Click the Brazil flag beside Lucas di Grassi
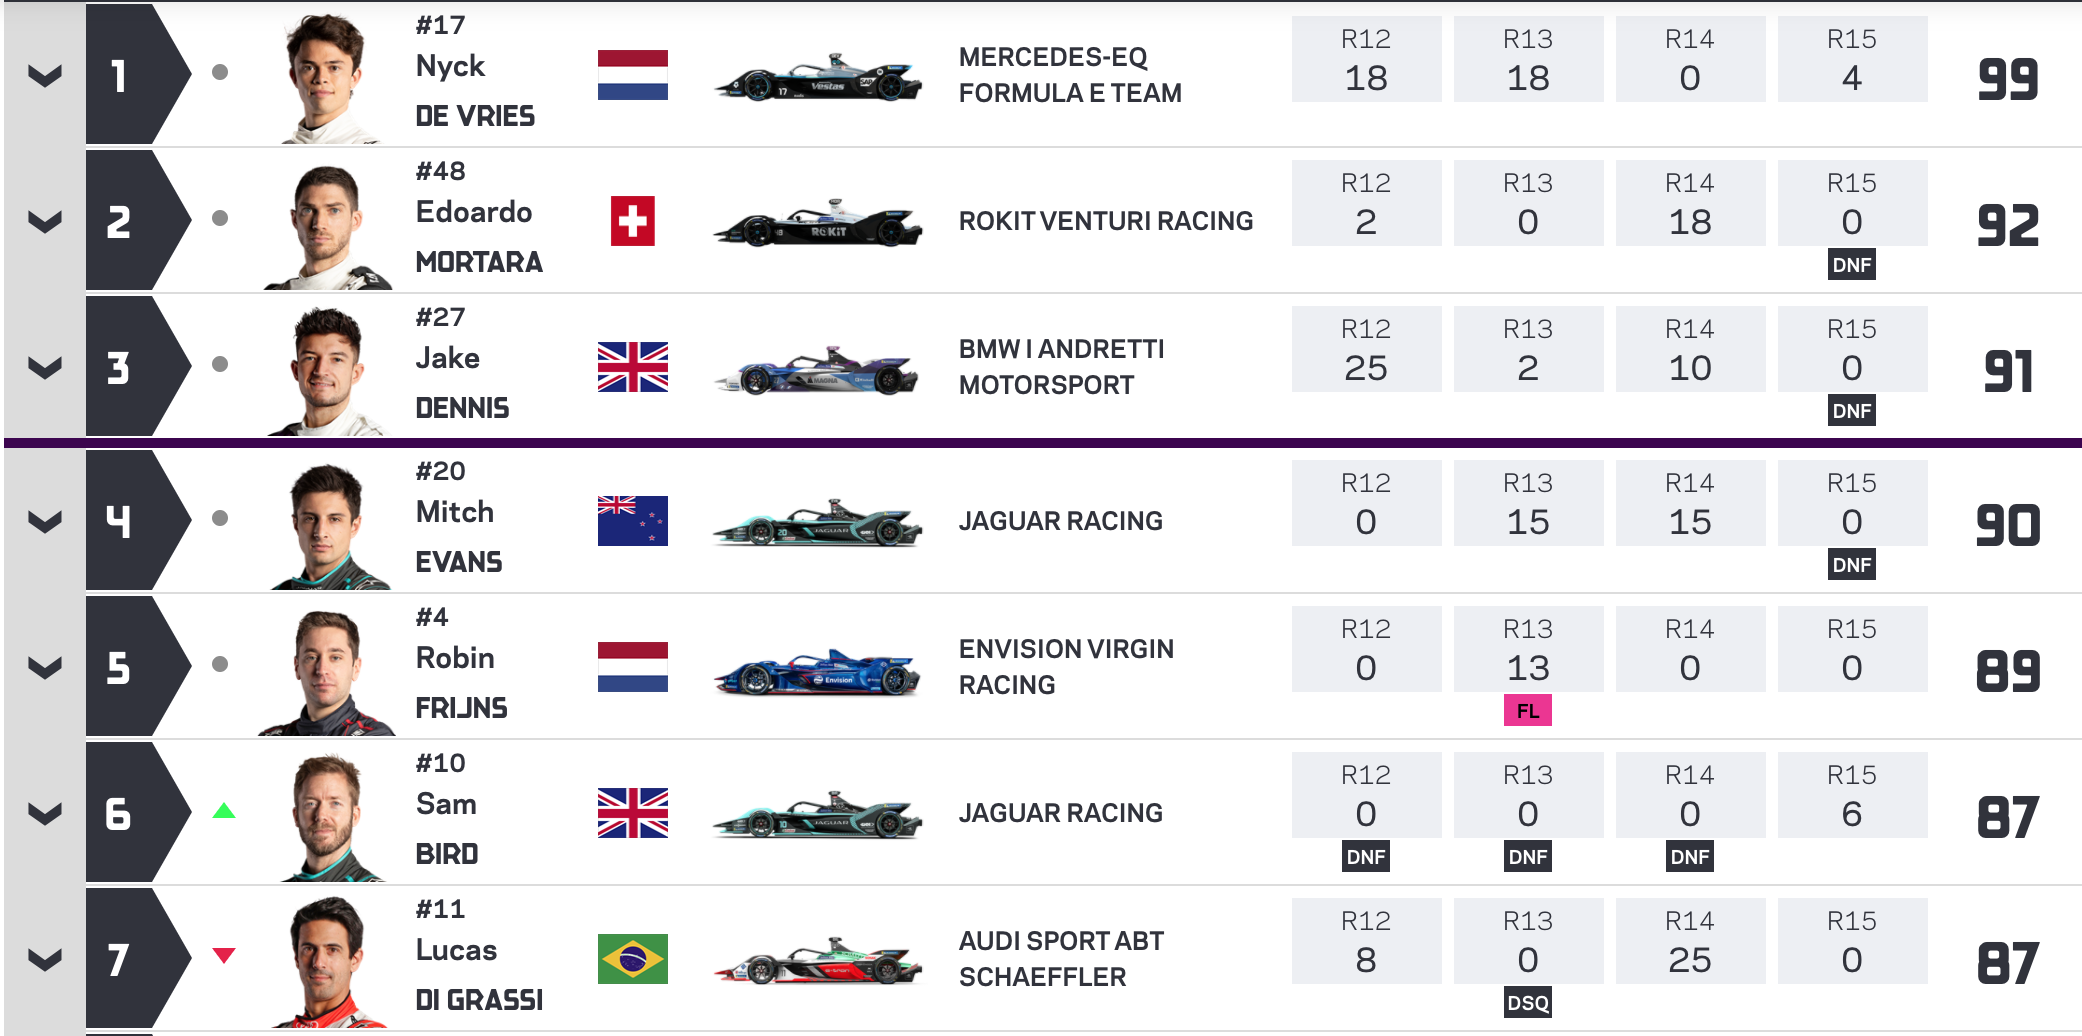Viewport: 2082px width, 1036px height. point(632,959)
